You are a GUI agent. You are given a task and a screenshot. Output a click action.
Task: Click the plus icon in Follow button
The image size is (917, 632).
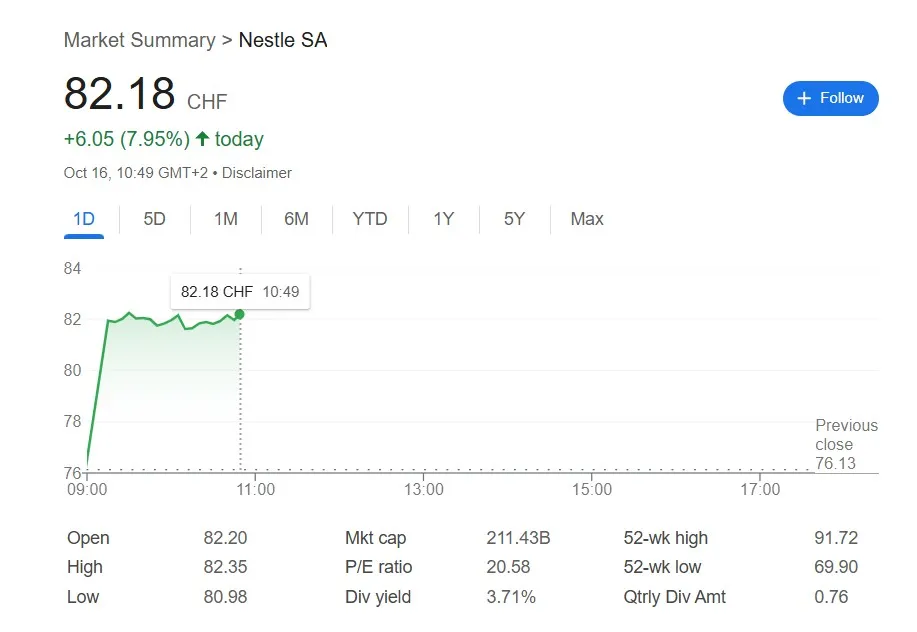804,98
